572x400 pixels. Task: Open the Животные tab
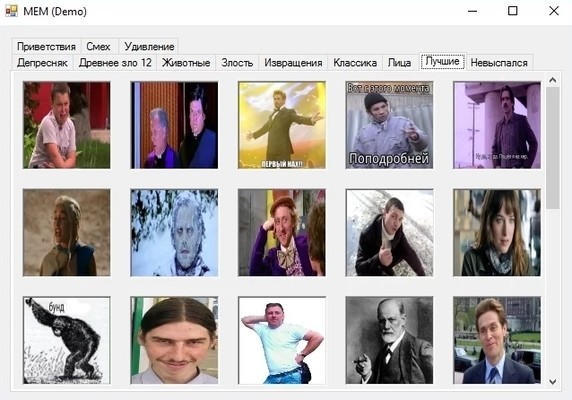coord(186,63)
